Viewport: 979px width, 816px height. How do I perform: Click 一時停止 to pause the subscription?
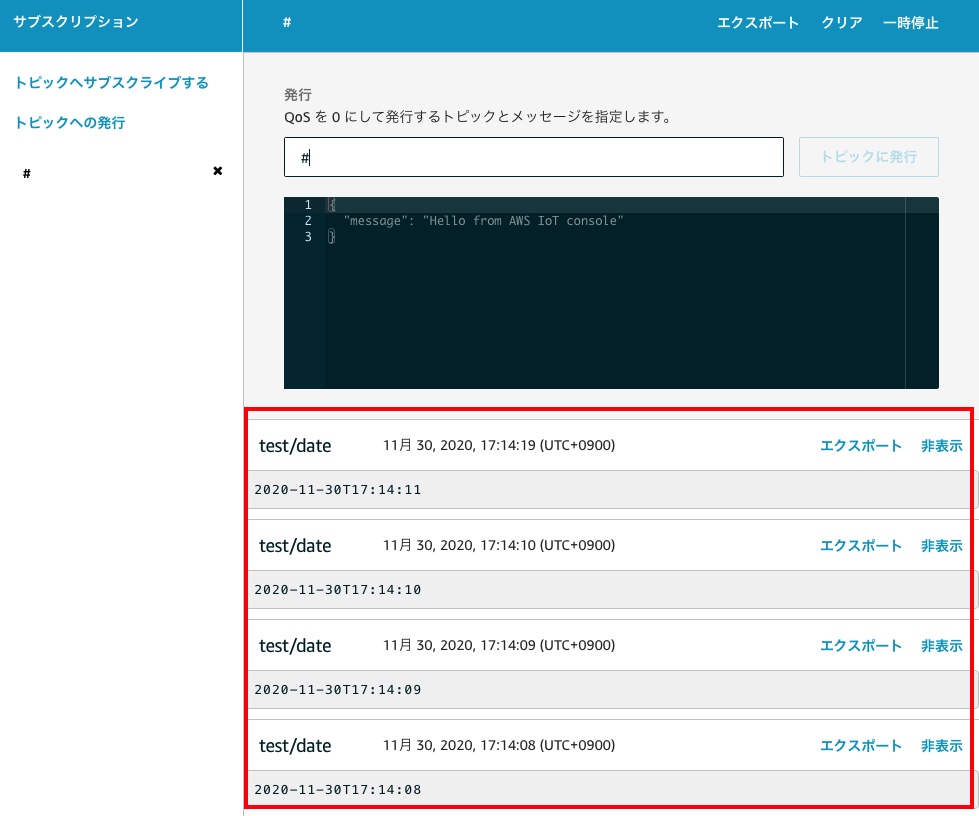tap(910, 22)
